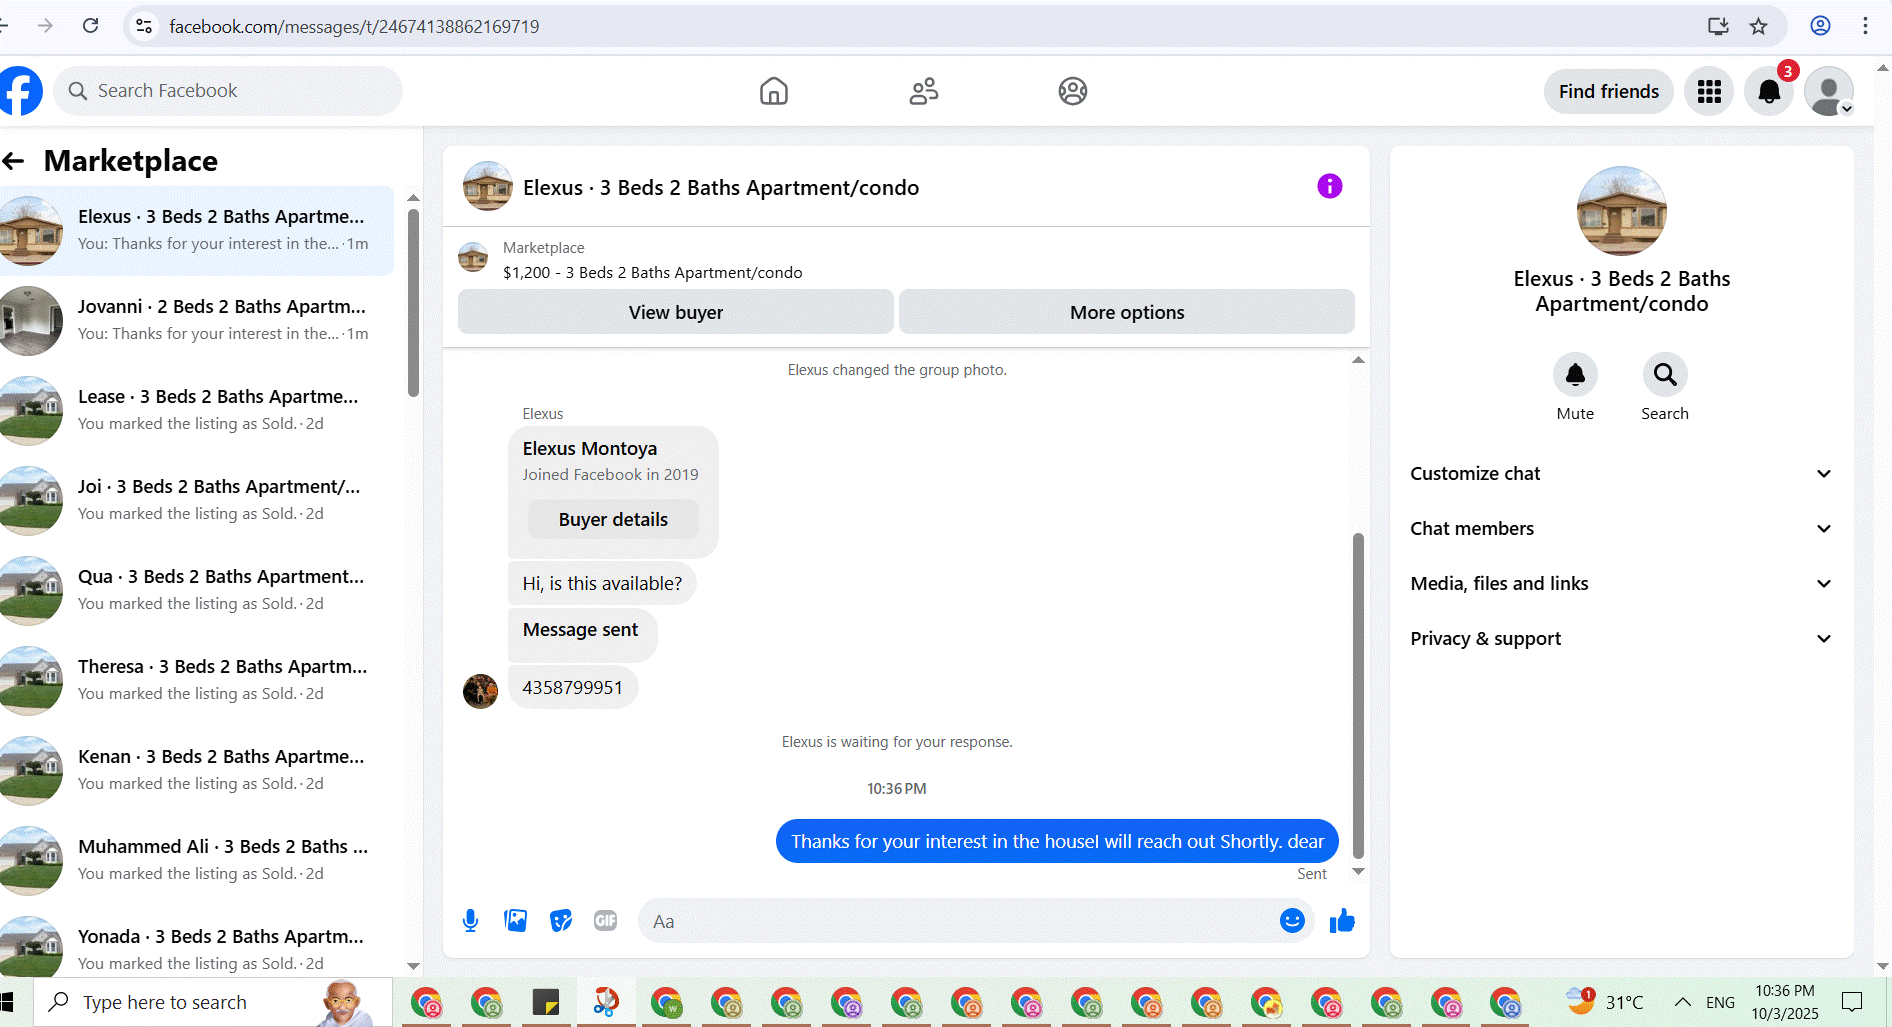Choose a GIF in the composer
The height and width of the screenshot is (1027, 1892).
click(606, 921)
